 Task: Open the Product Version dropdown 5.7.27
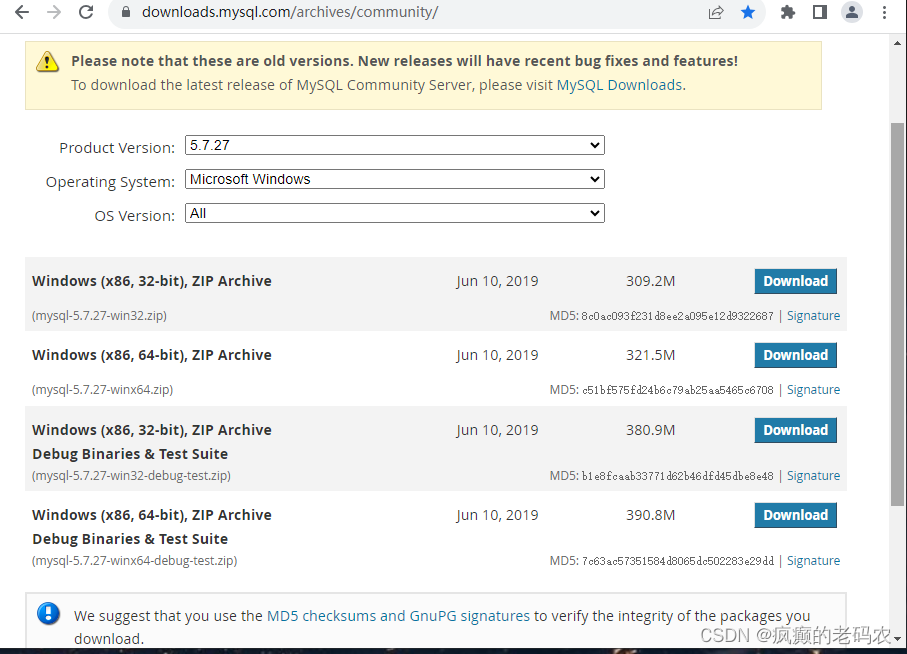(x=394, y=145)
